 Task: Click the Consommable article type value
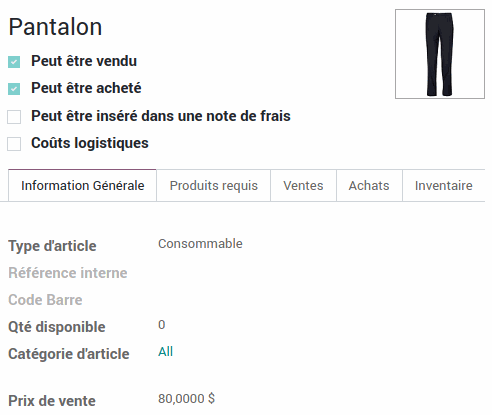coord(200,244)
